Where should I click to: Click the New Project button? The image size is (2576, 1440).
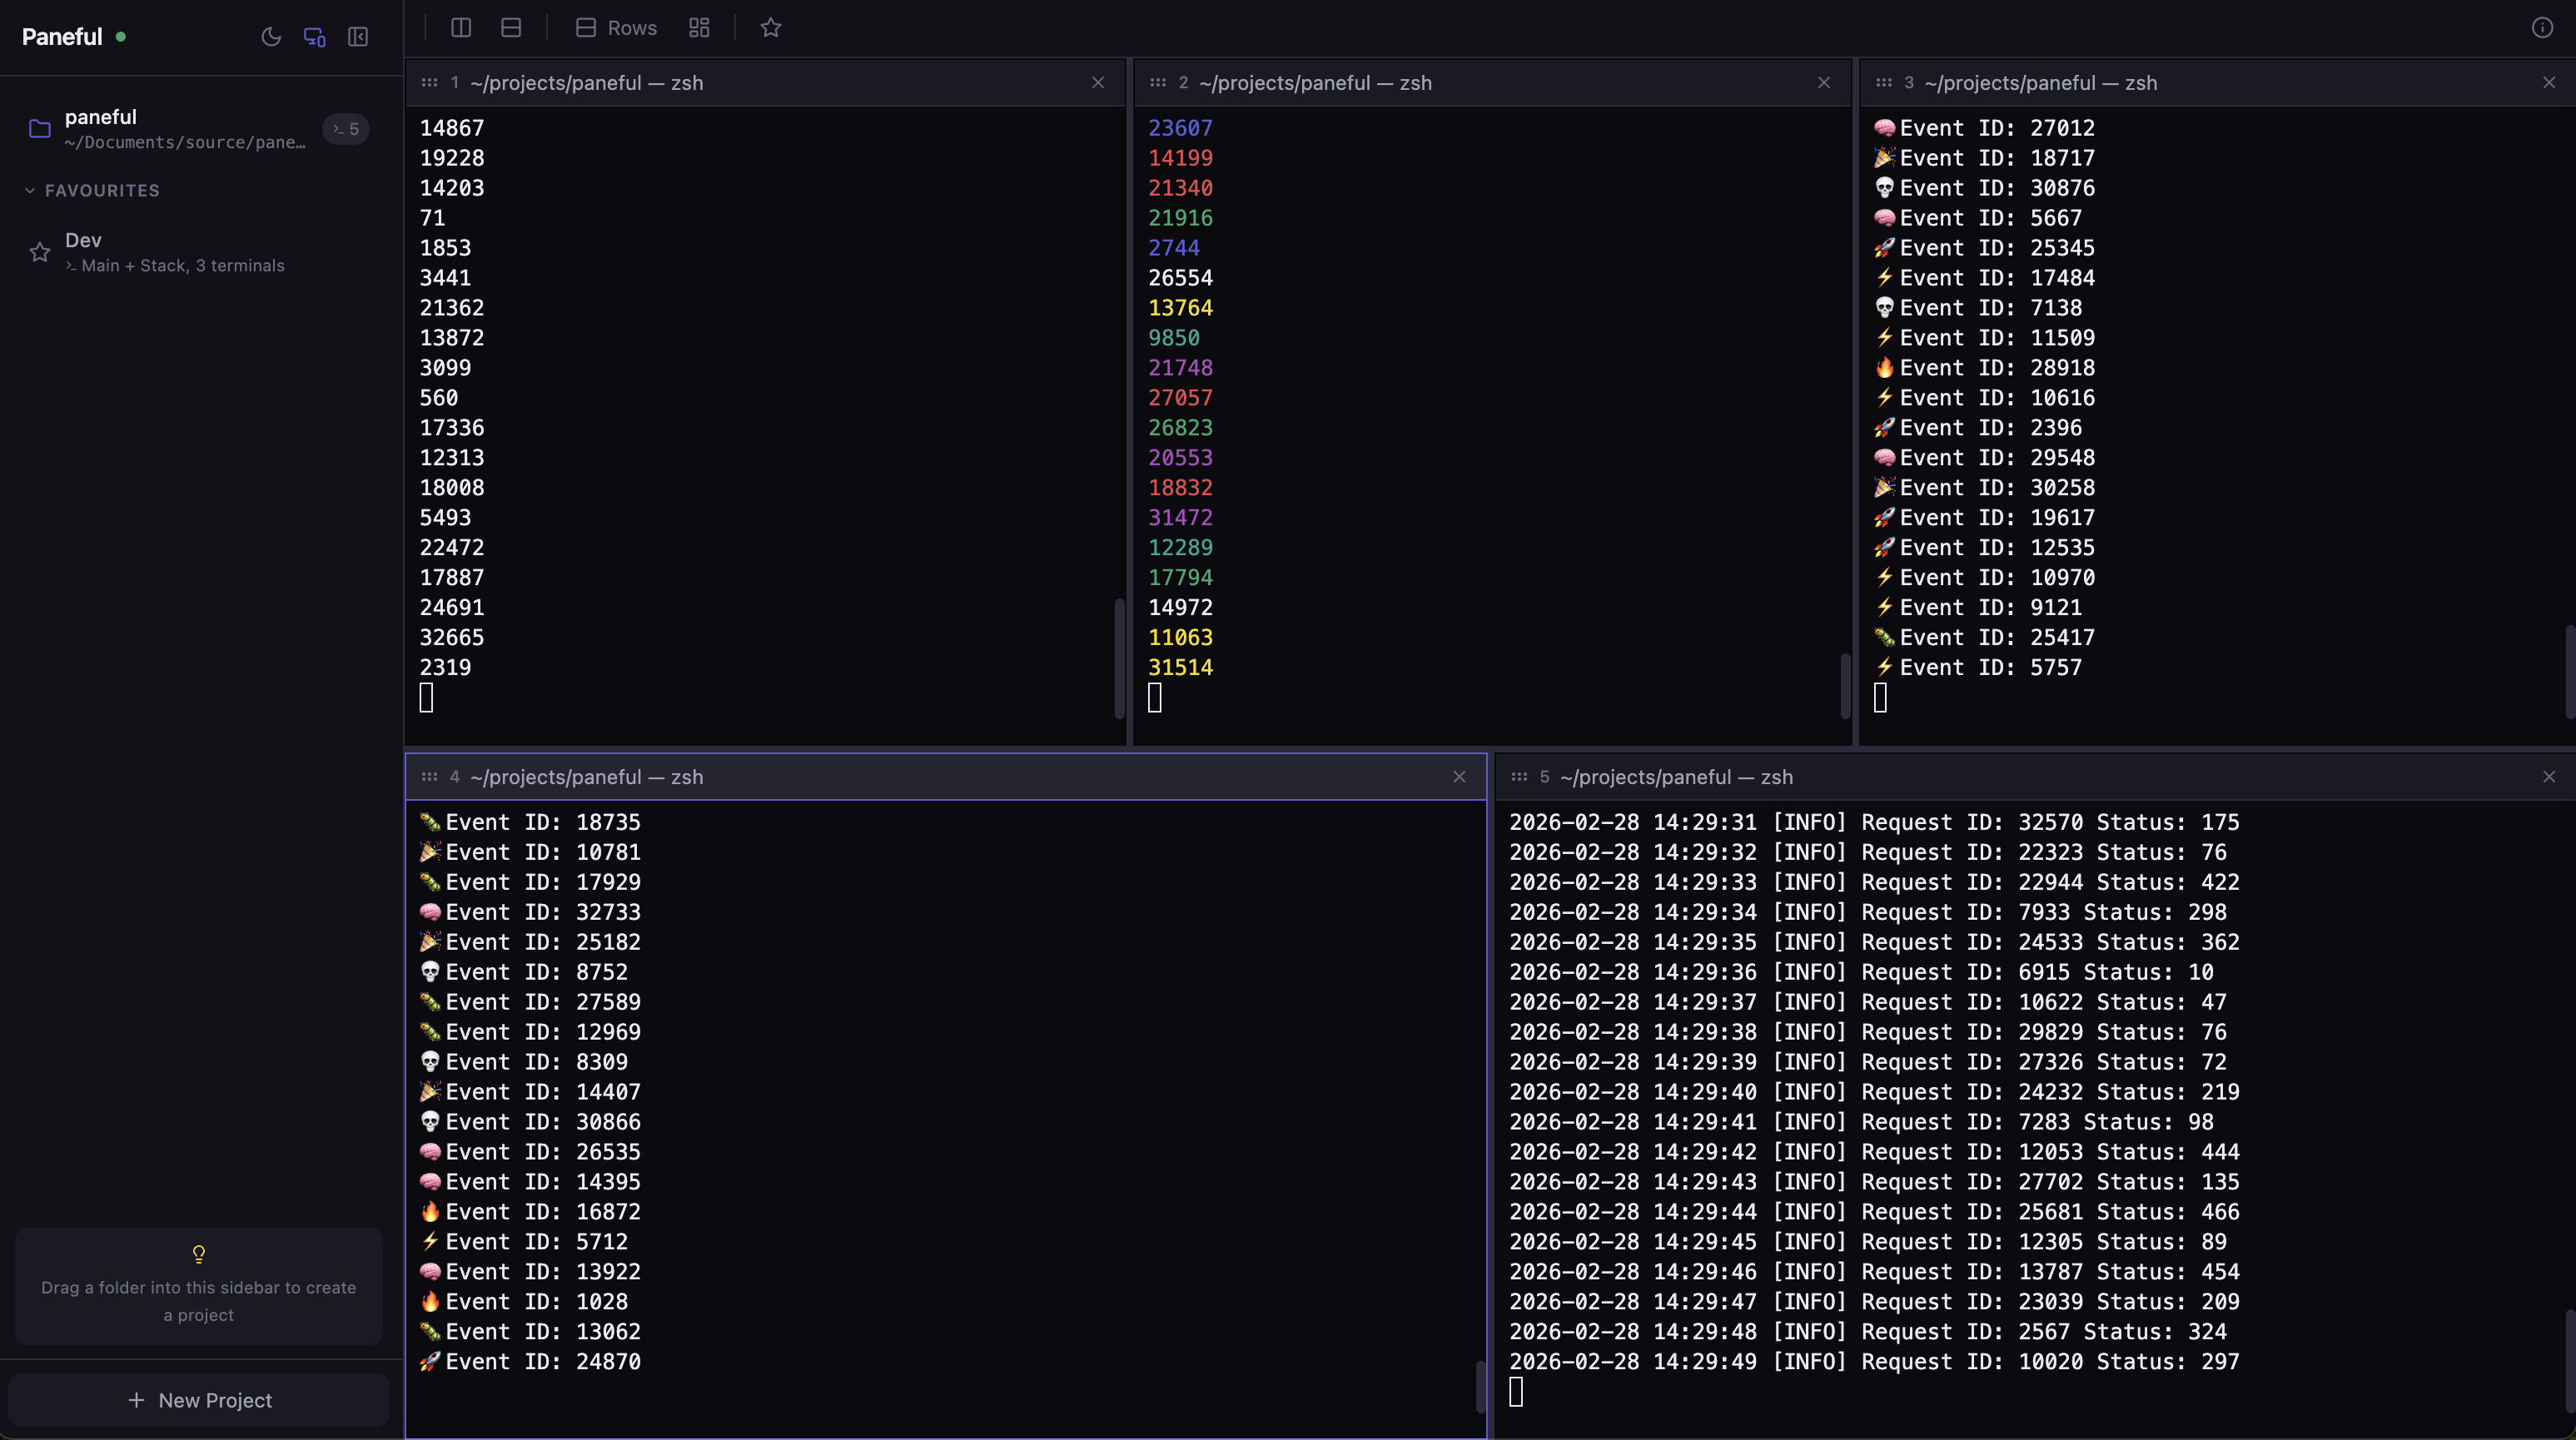(199, 1400)
